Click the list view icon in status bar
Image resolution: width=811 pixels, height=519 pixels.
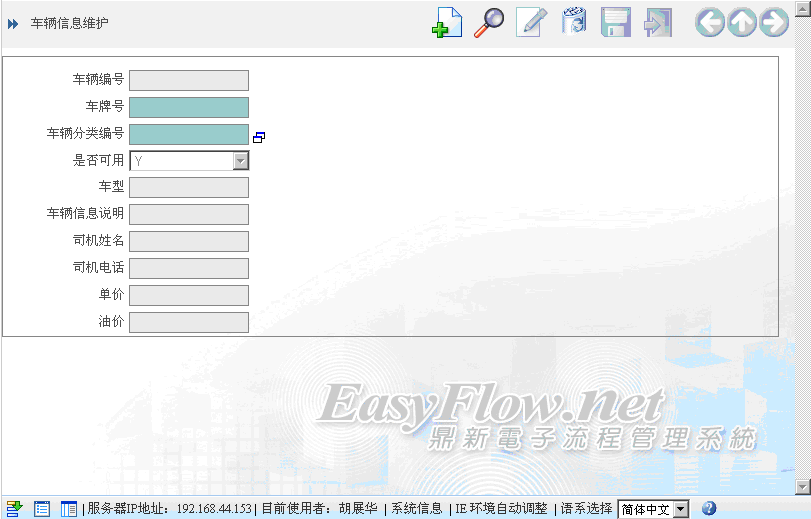tap(42, 508)
